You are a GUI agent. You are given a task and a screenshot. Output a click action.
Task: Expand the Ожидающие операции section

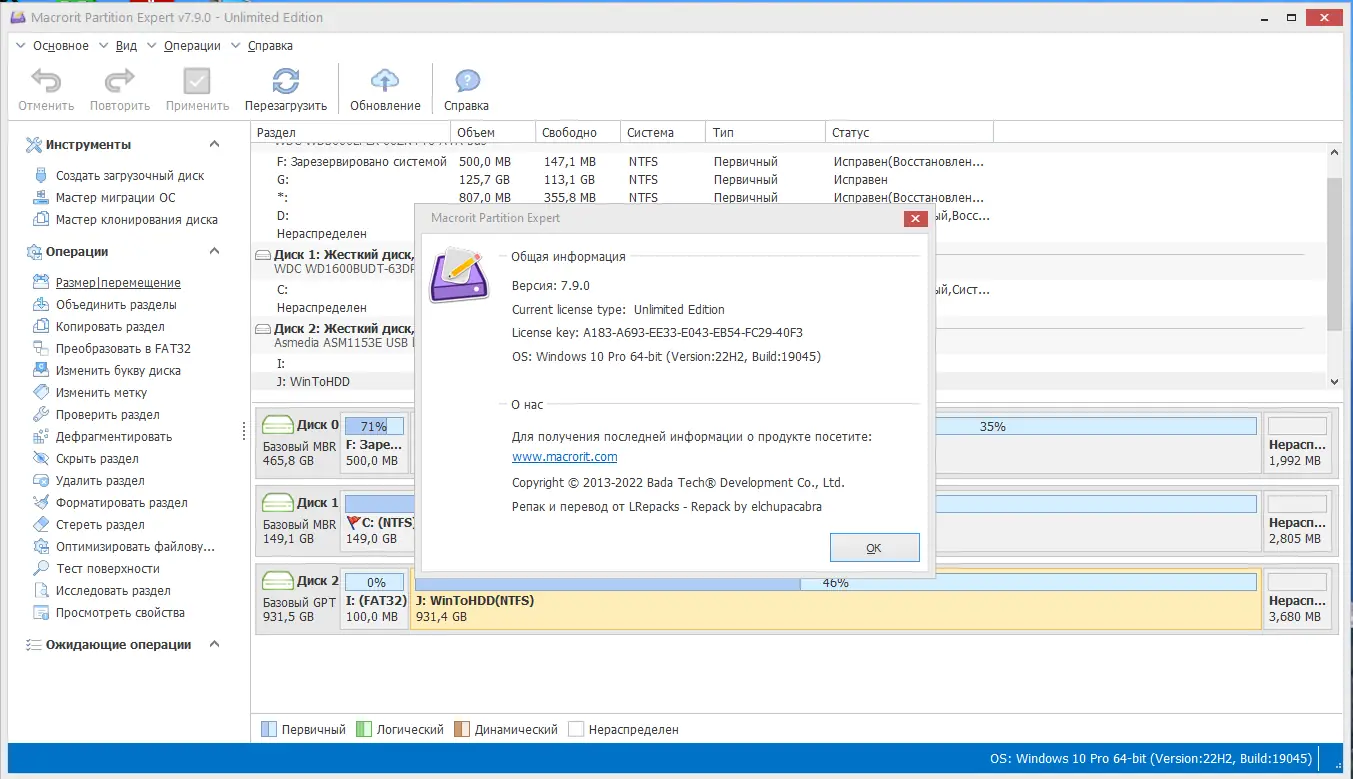pyautogui.click(x=213, y=644)
